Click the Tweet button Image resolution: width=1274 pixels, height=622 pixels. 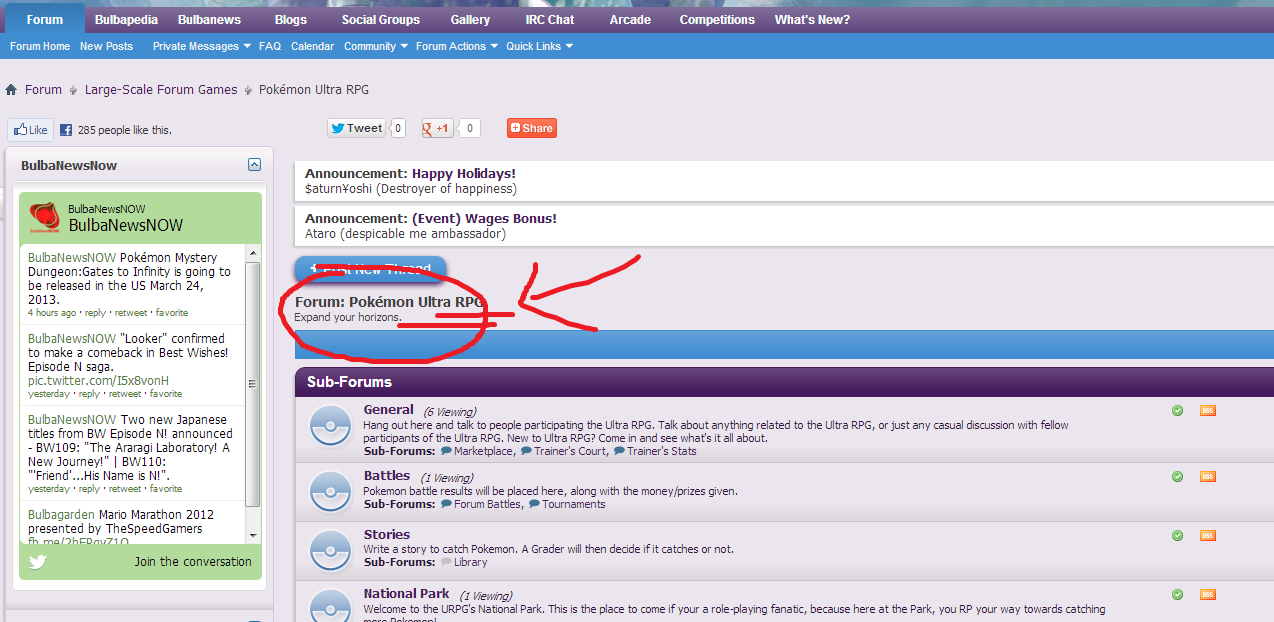point(357,128)
